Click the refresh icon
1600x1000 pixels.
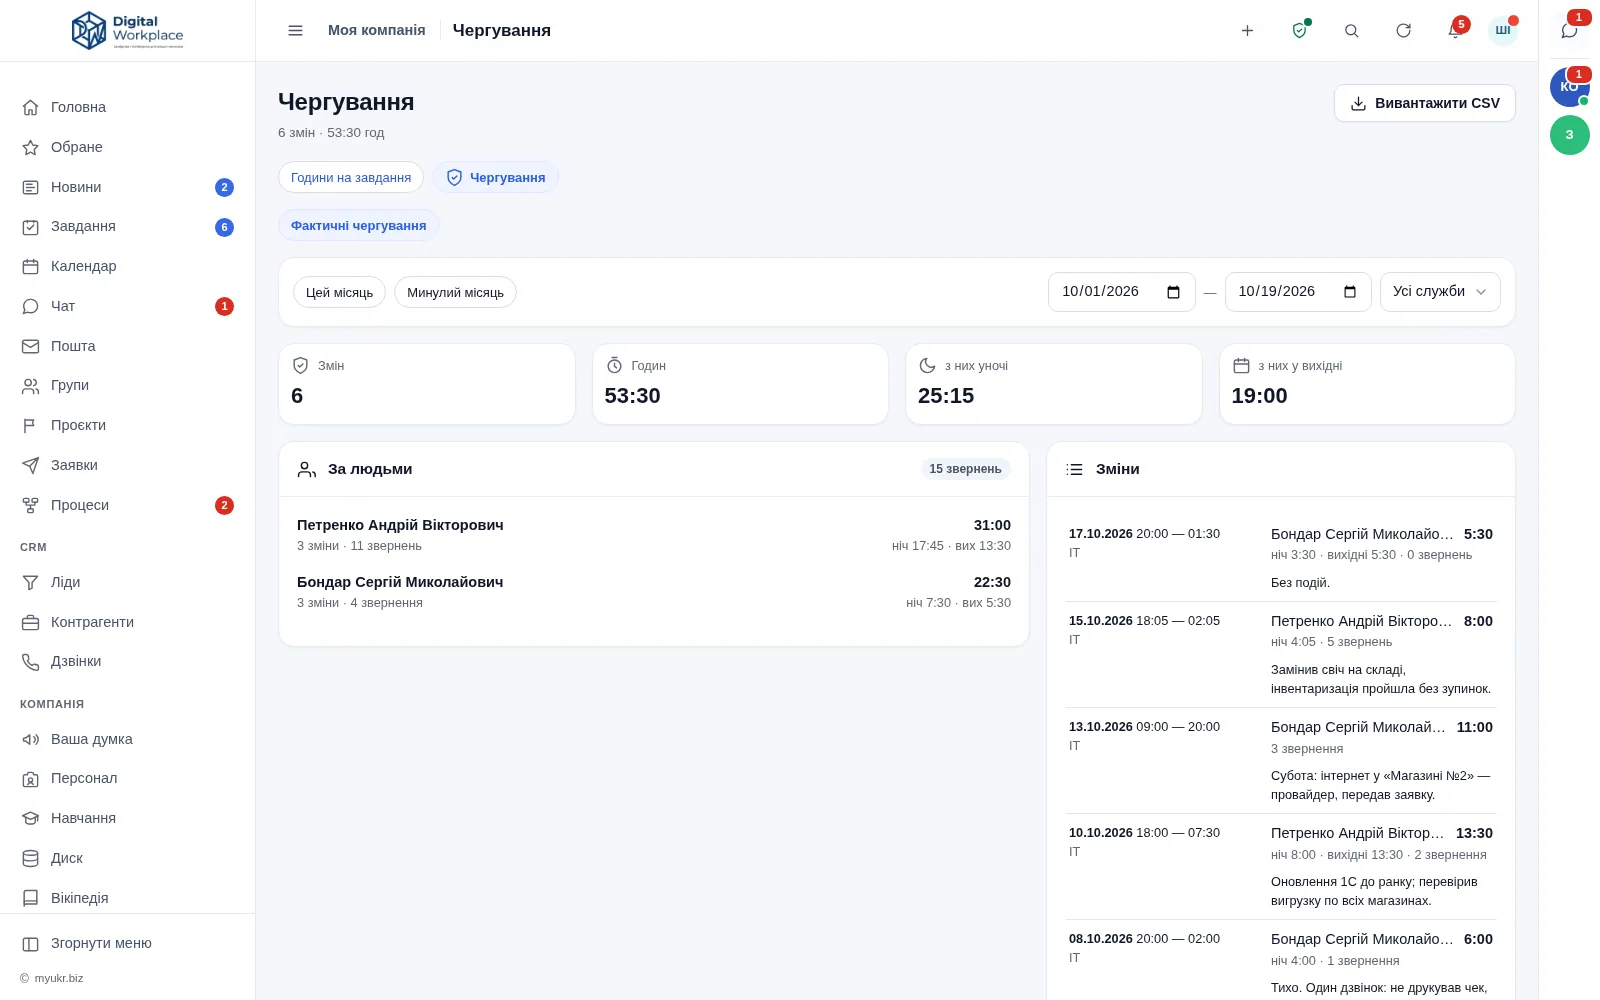point(1403,31)
